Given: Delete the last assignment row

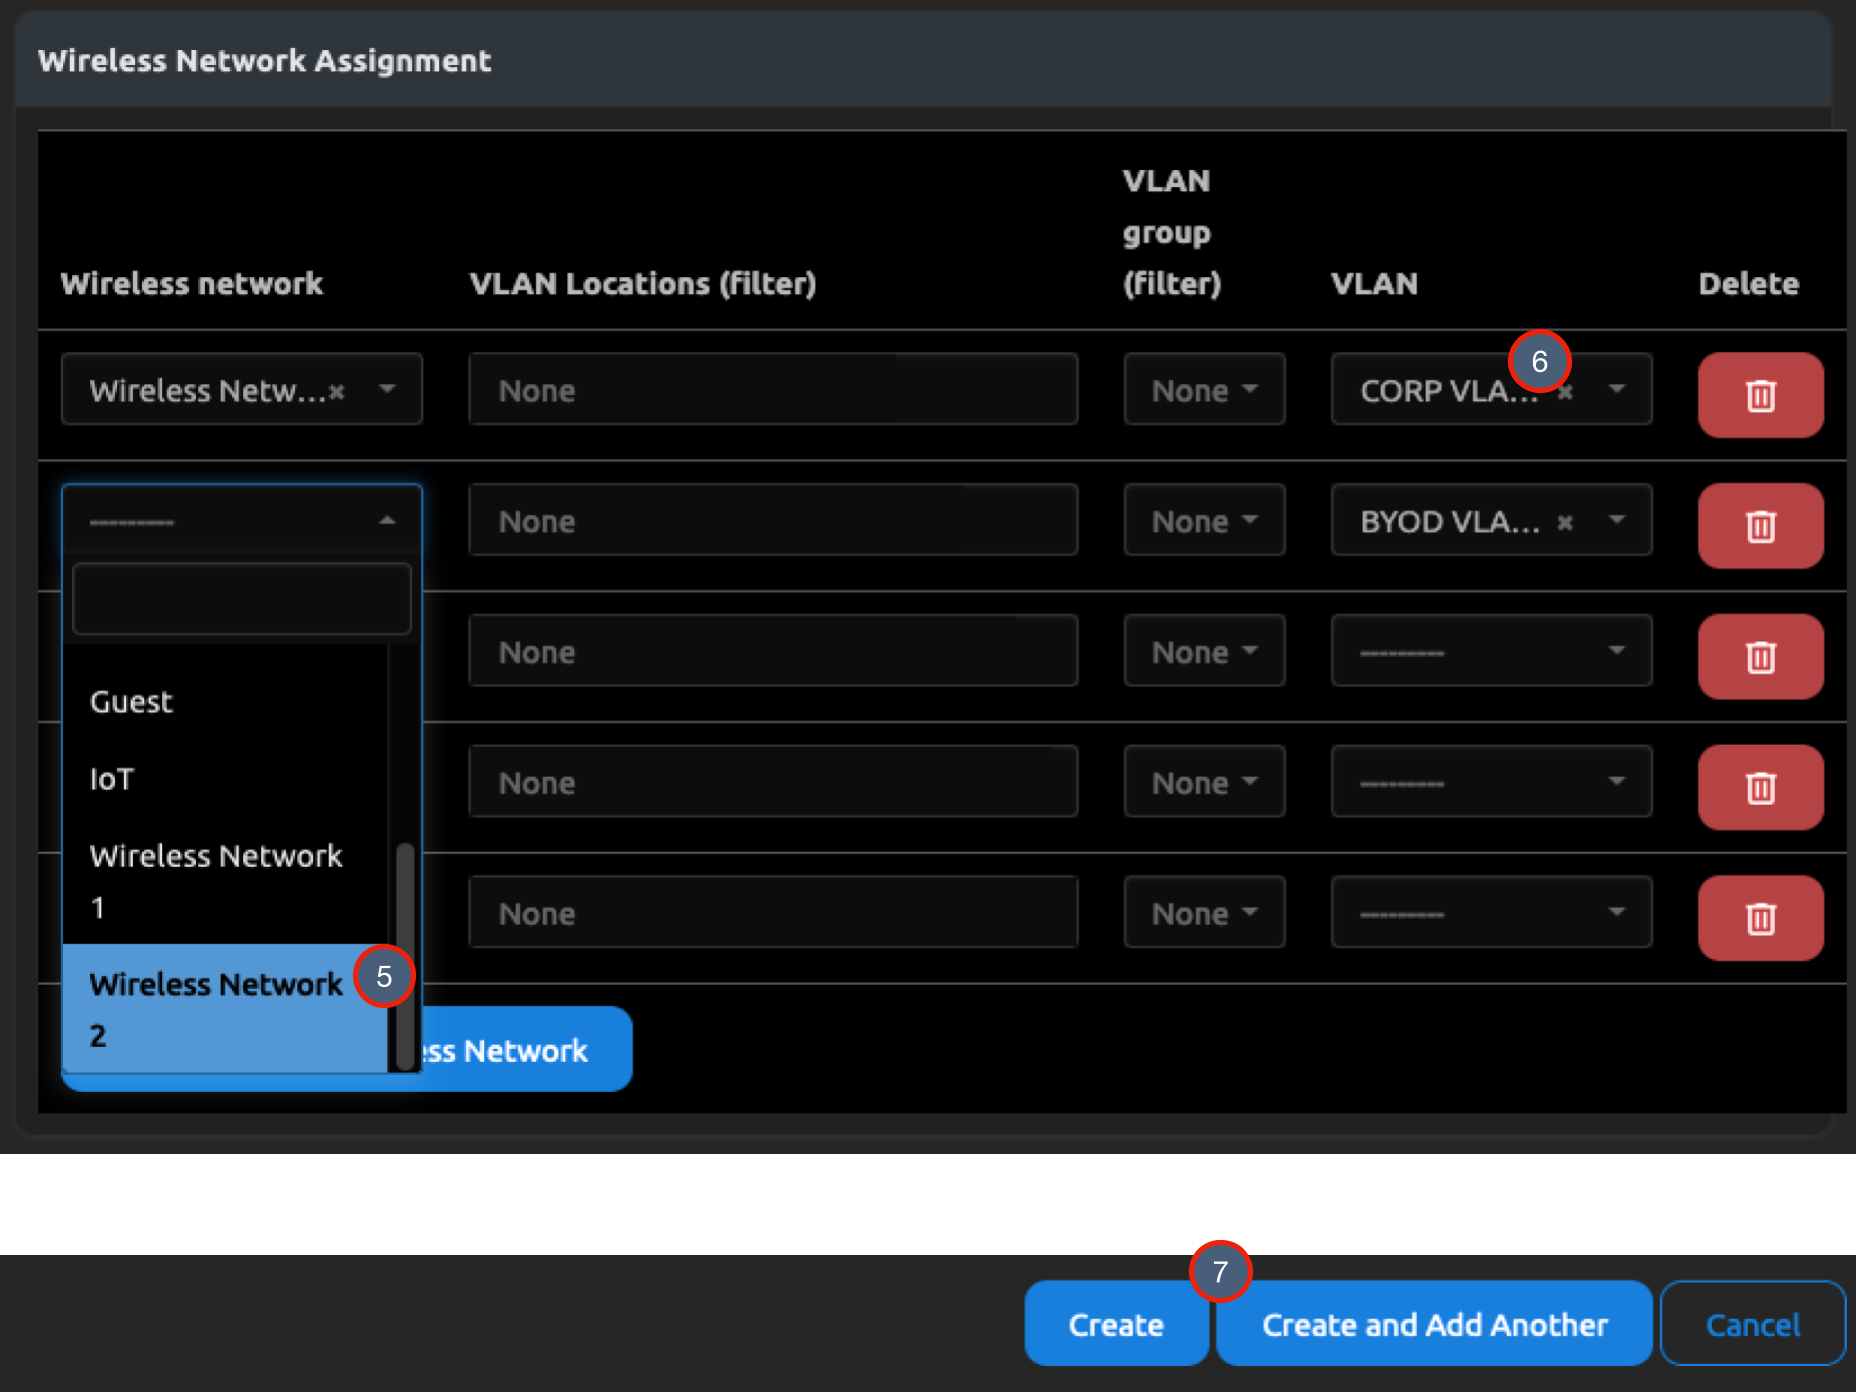Looking at the screenshot, I should pos(1759,917).
